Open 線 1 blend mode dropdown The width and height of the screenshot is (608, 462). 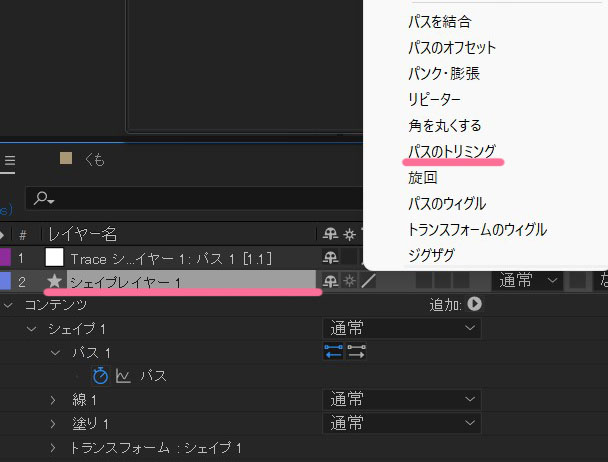click(402, 399)
